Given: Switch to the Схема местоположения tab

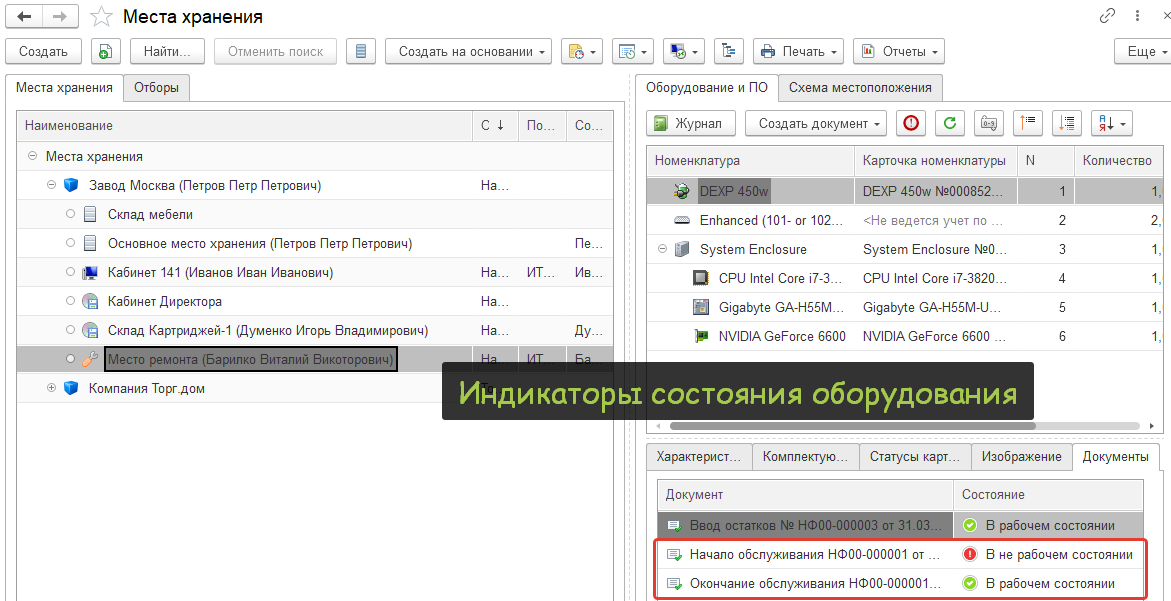Looking at the screenshot, I should [860, 88].
